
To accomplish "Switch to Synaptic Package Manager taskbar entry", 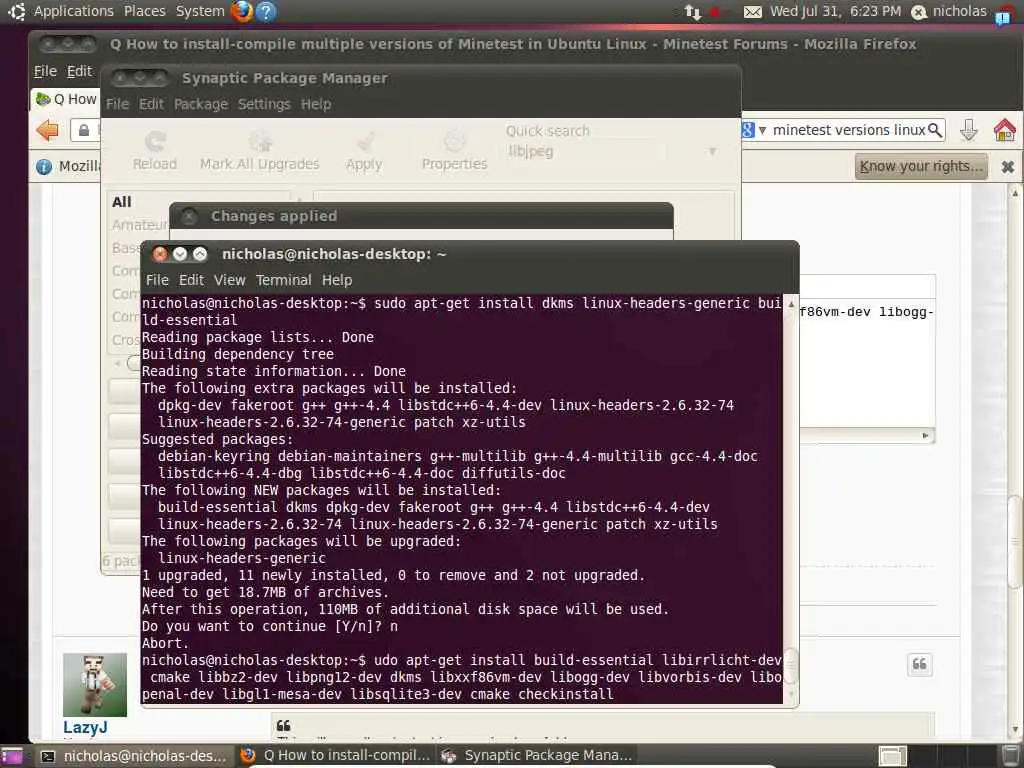I will coord(537,756).
